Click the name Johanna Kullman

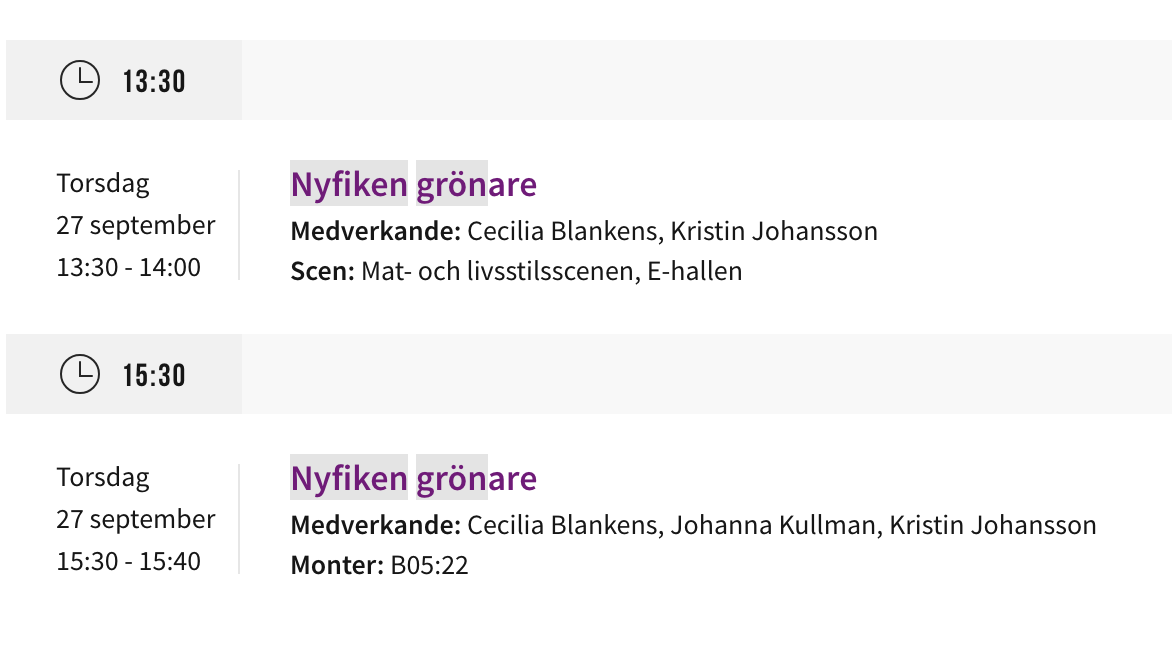[x=772, y=525]
